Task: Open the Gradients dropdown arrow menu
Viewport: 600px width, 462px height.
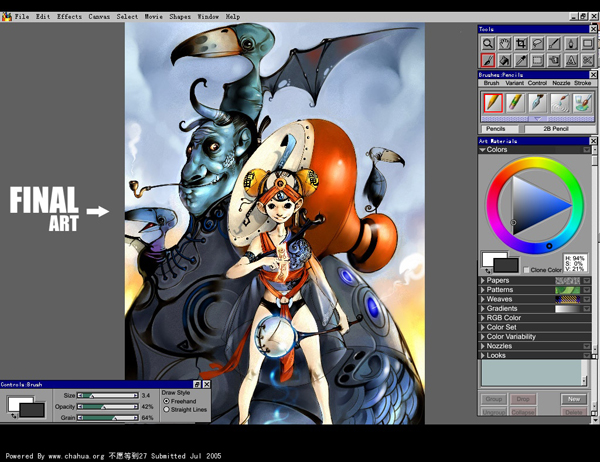Action: click(x=587, y=309)
